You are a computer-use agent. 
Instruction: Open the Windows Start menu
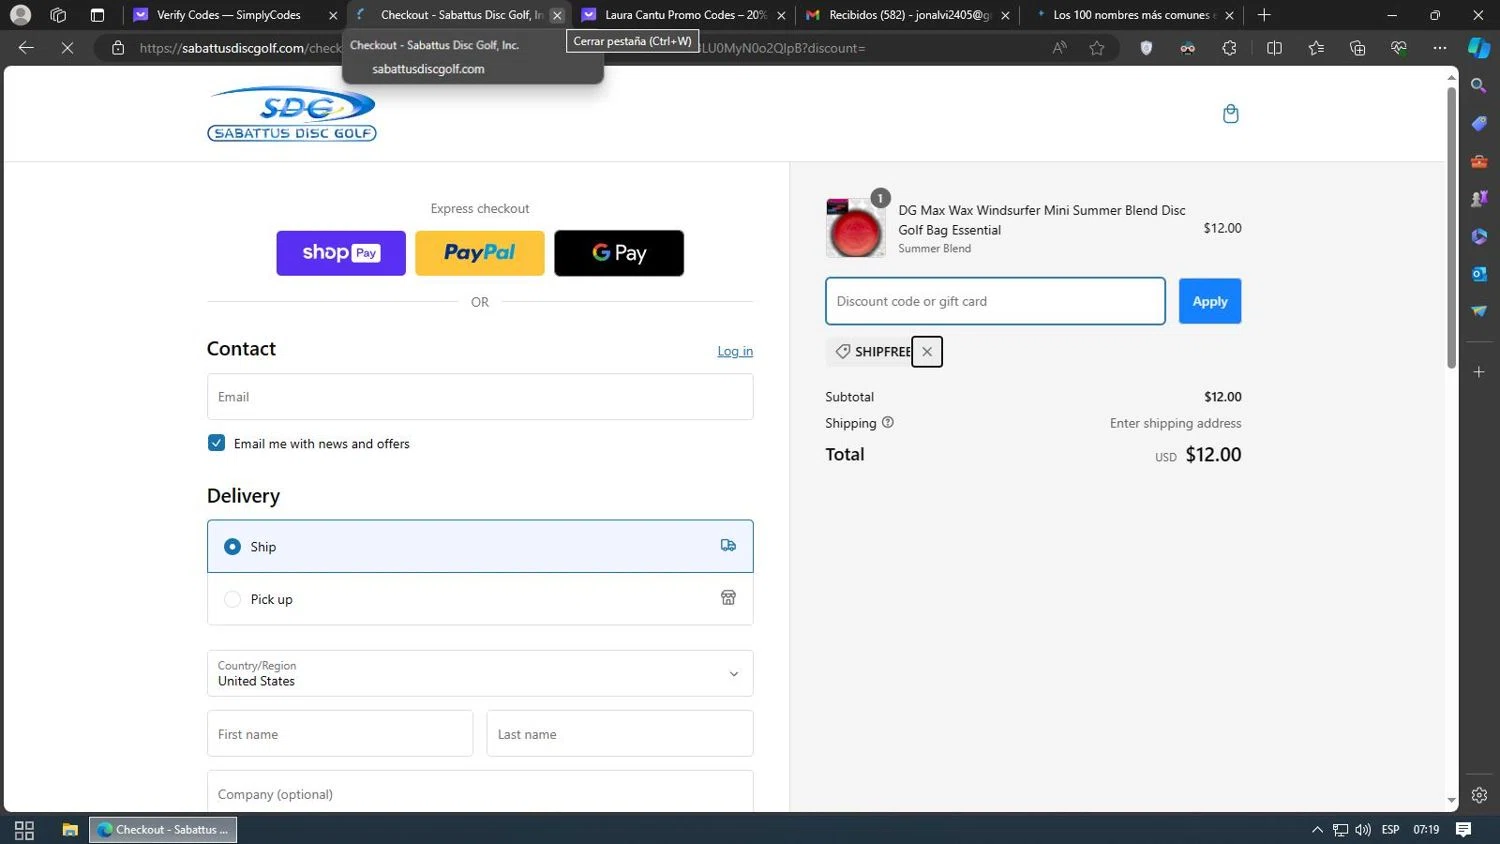click(24, 830)
